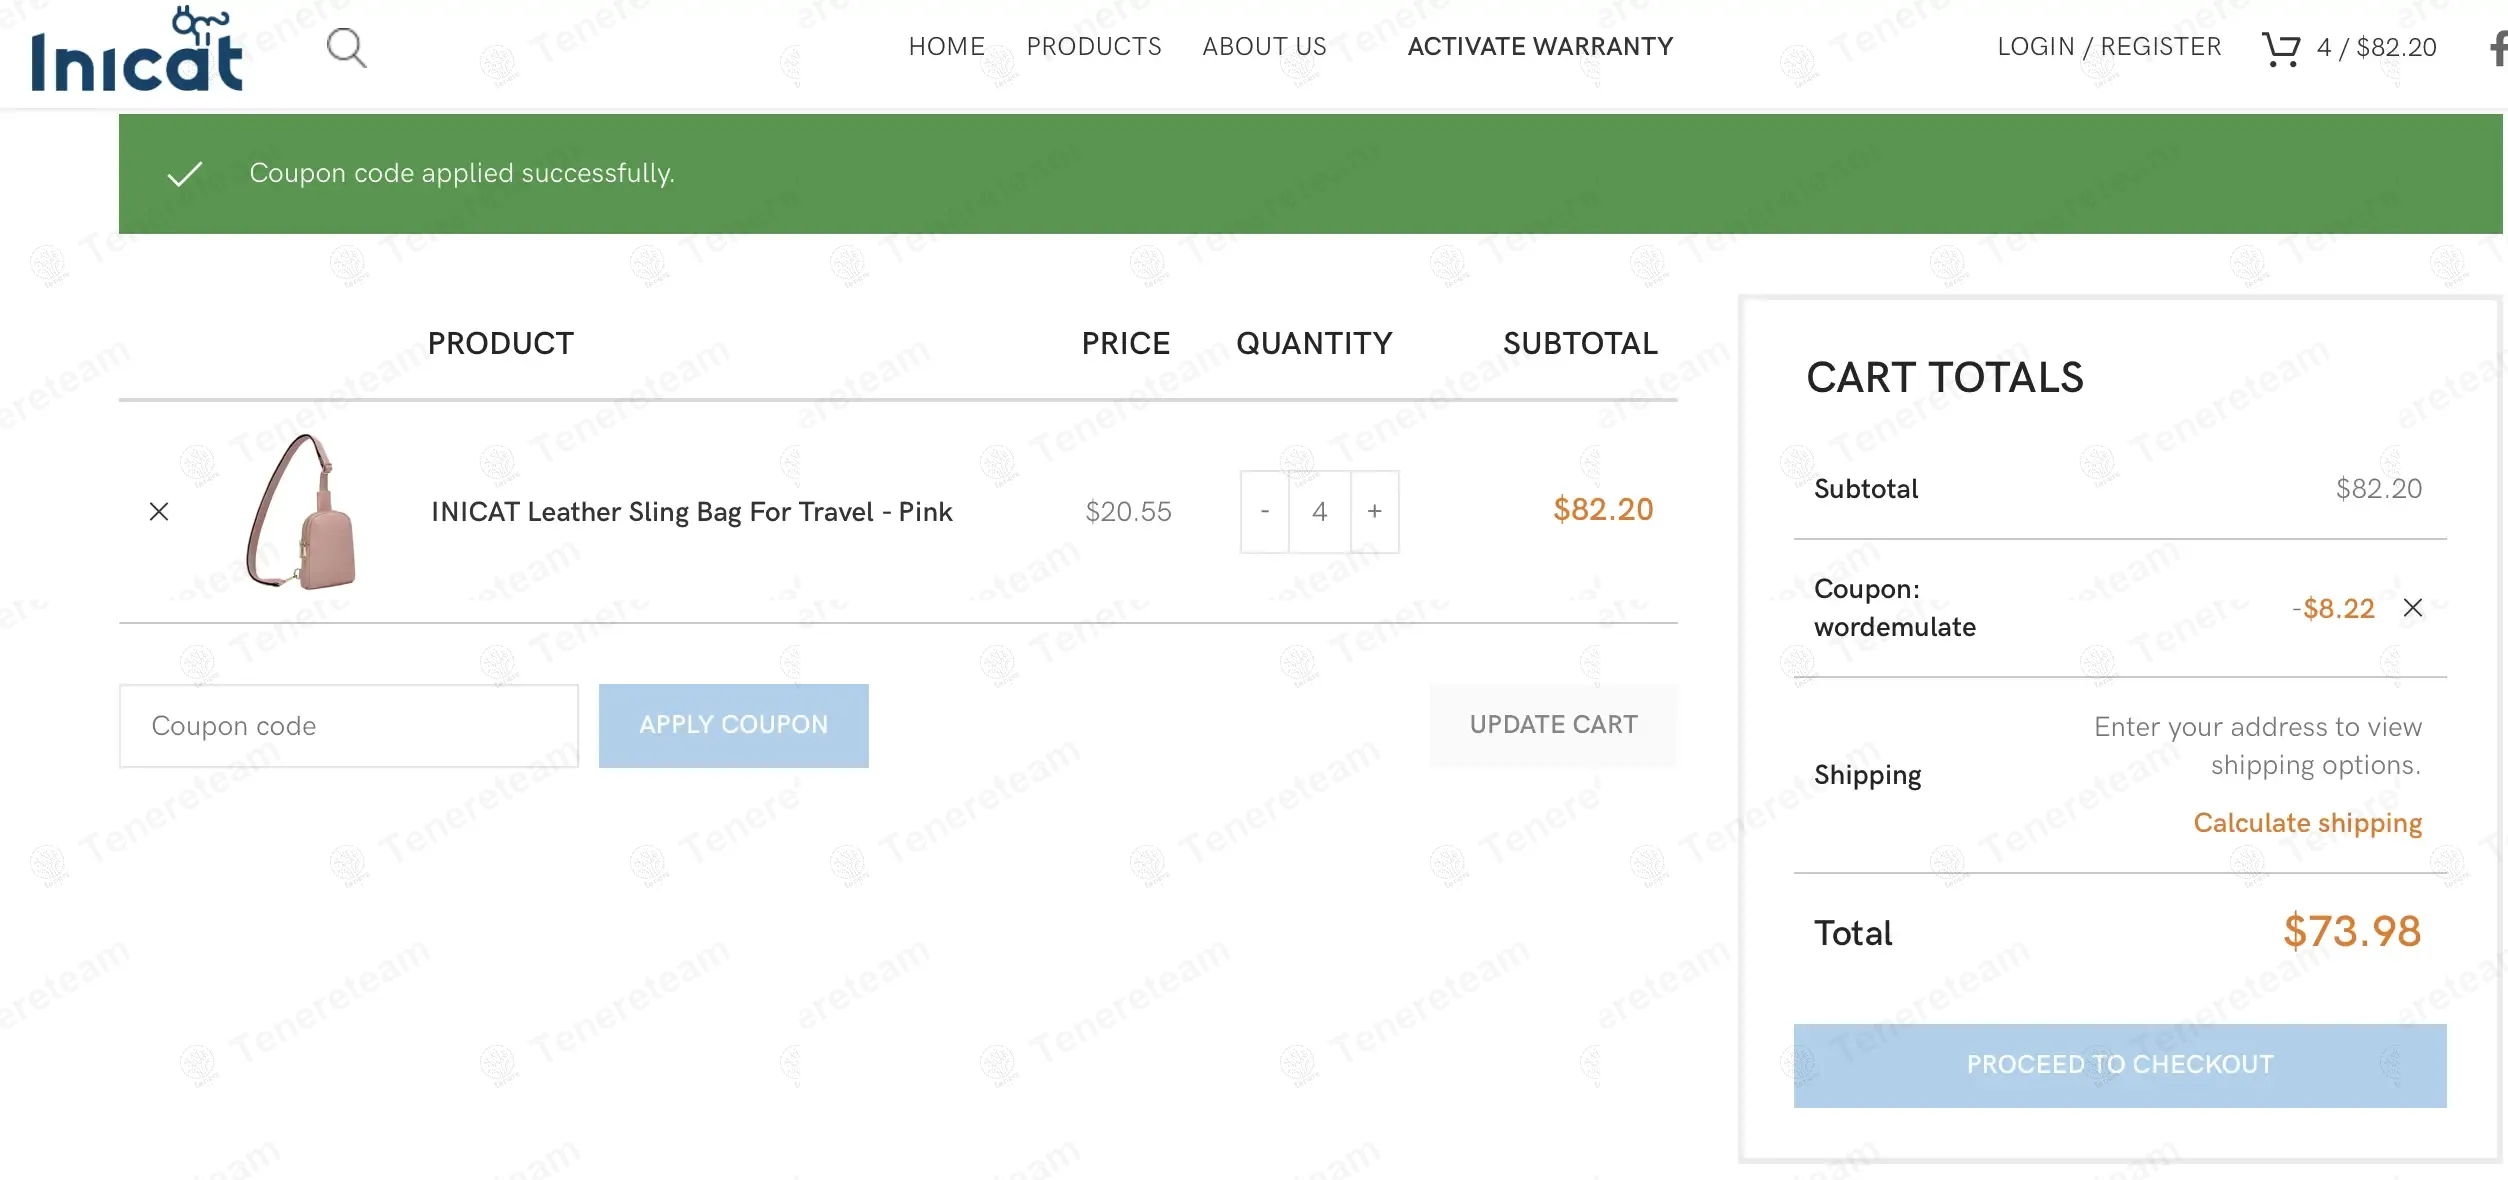Click the Inicat logo
Image resolution: width=2508 pixels, height=1180 pixels.
point(137,50)
